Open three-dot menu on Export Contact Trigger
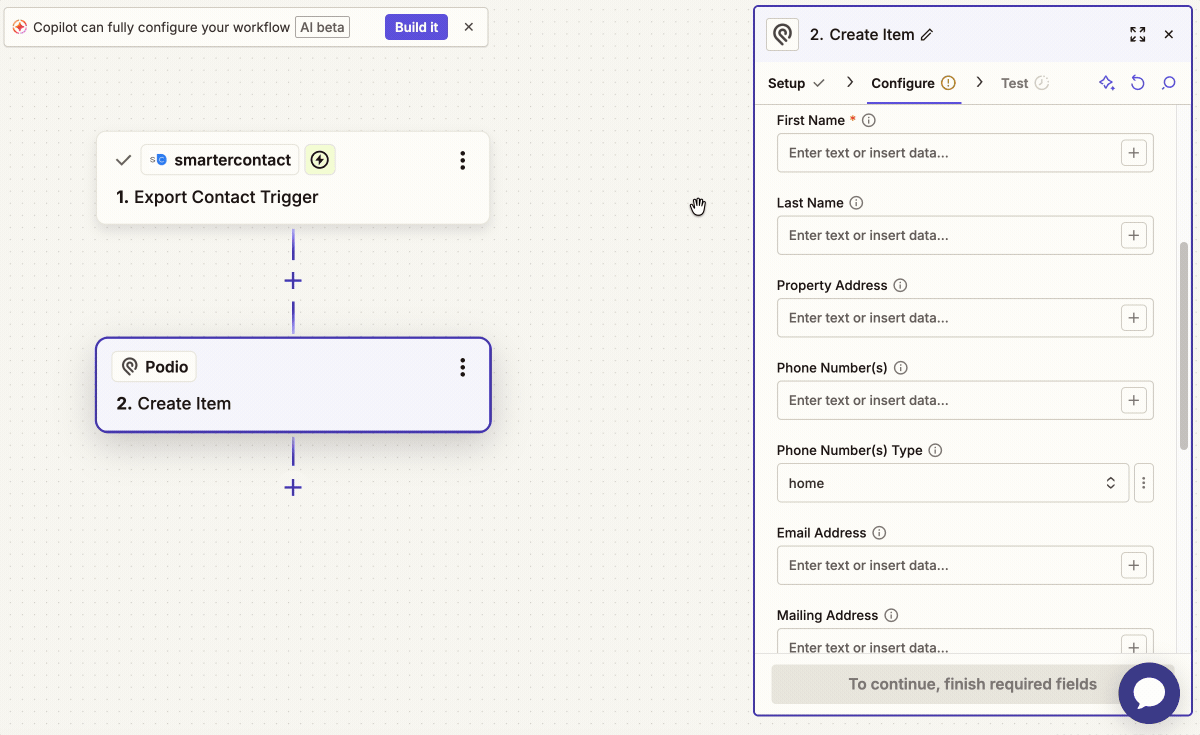1200x735 pixels. click(x=462, y=159)
